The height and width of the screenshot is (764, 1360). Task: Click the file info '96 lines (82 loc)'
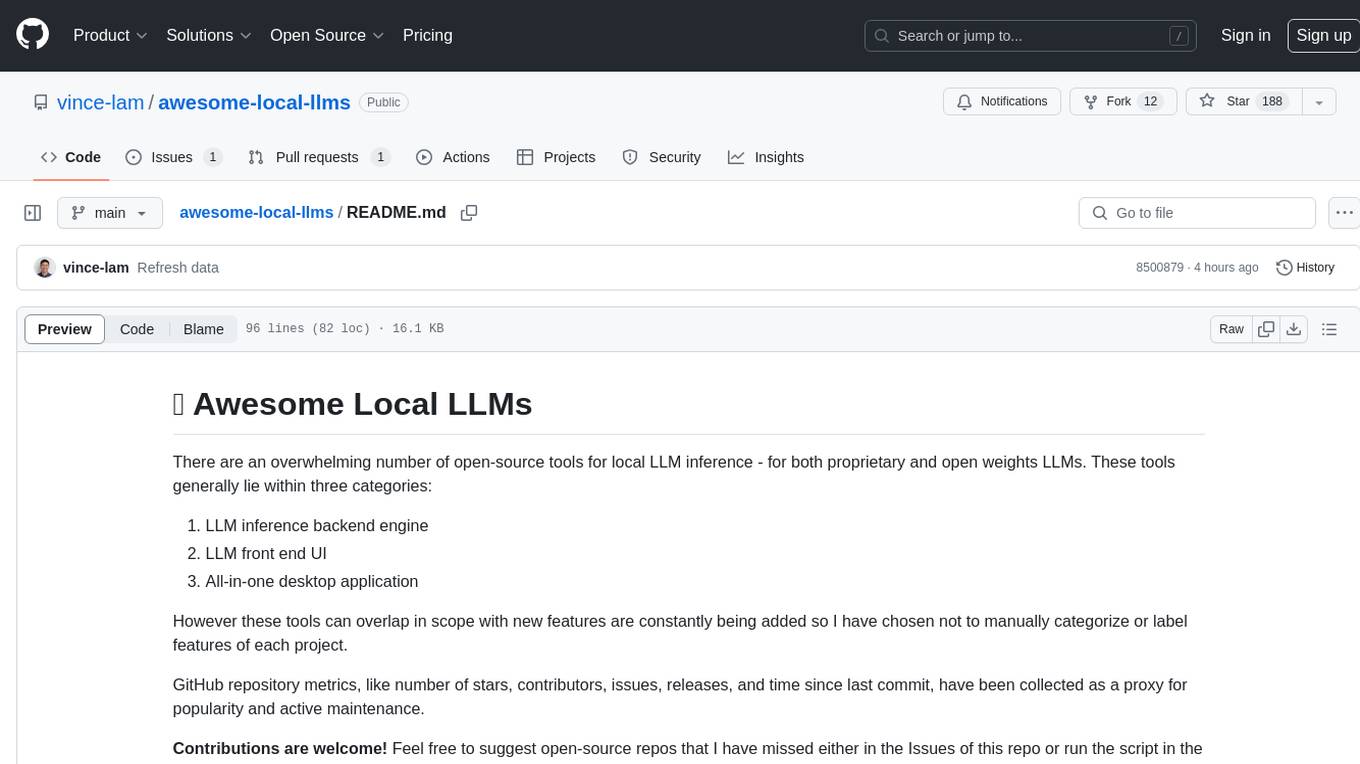tap(308, 329)
